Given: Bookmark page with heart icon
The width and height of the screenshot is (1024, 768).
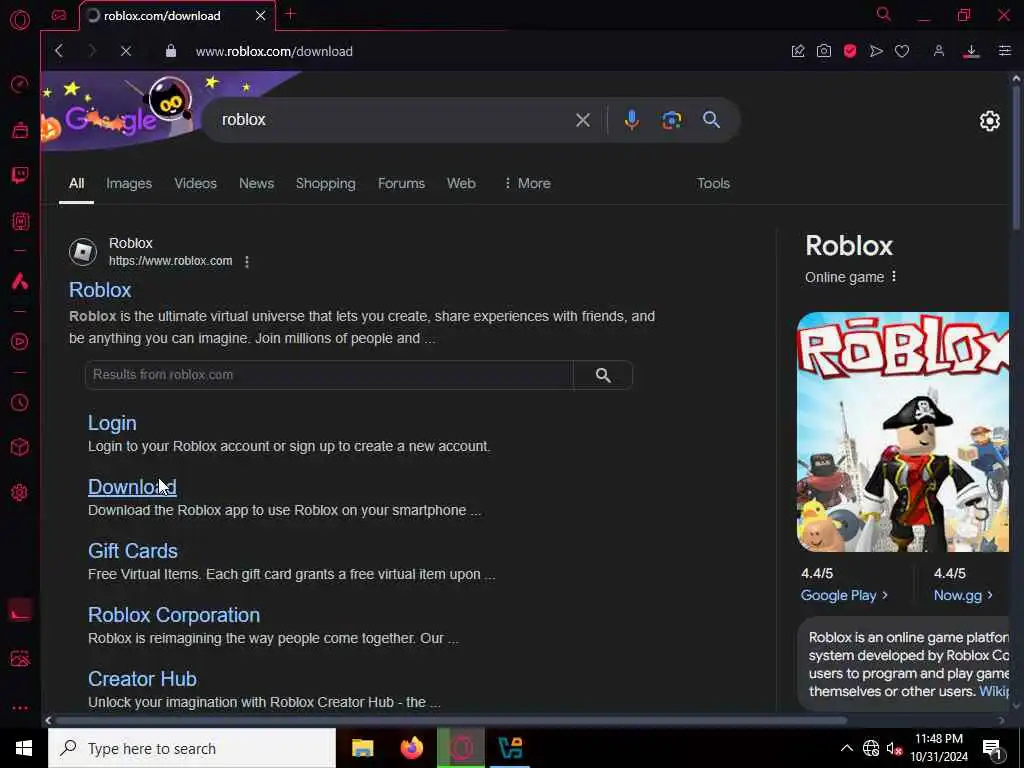Looking at the screenshot, I should point(902,51).
